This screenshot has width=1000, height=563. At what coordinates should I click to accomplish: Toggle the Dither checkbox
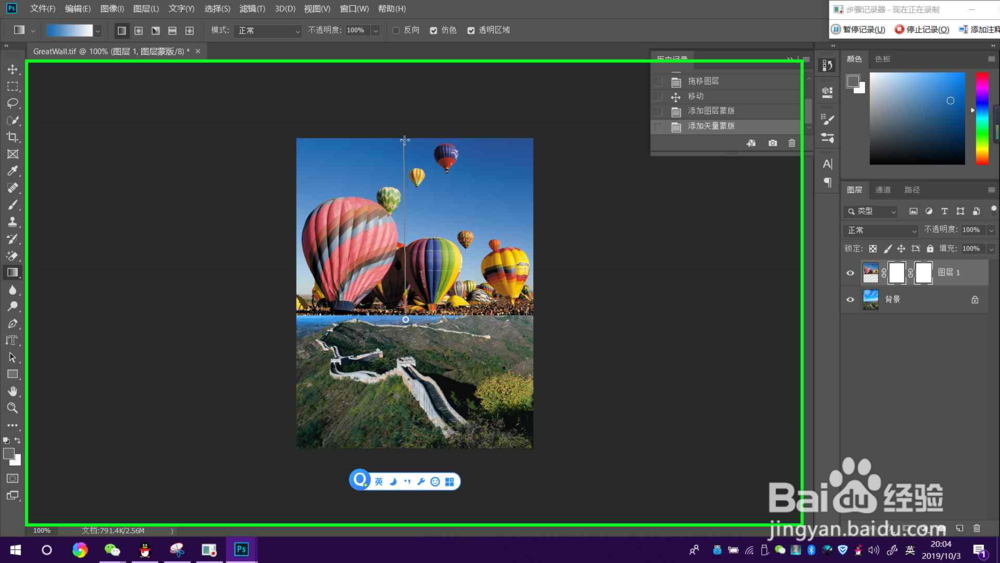[x=434, y=30]
